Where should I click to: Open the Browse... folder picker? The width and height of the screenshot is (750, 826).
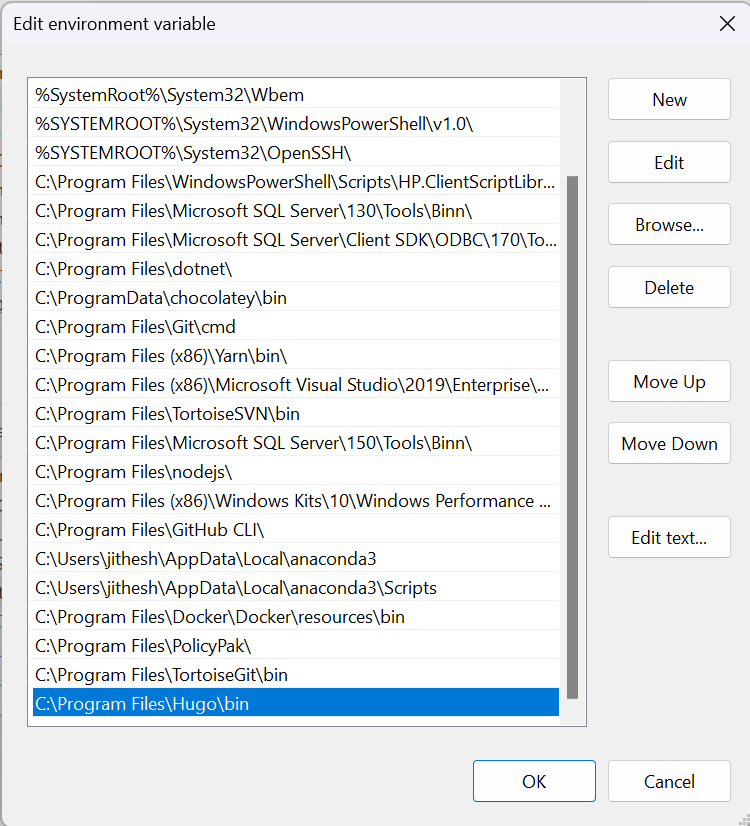(669, 225)
